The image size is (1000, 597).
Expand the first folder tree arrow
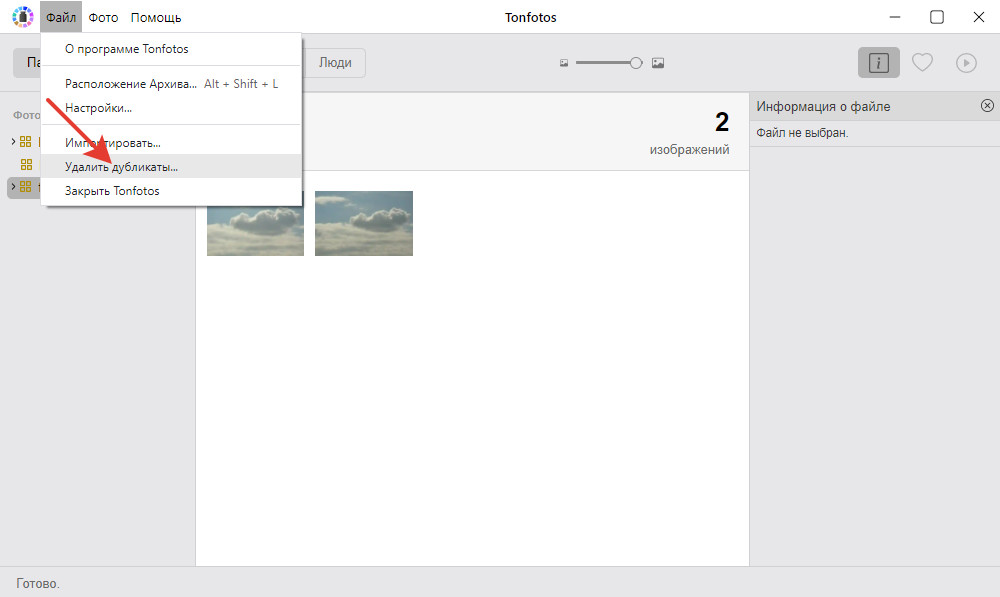coord(13,141)
